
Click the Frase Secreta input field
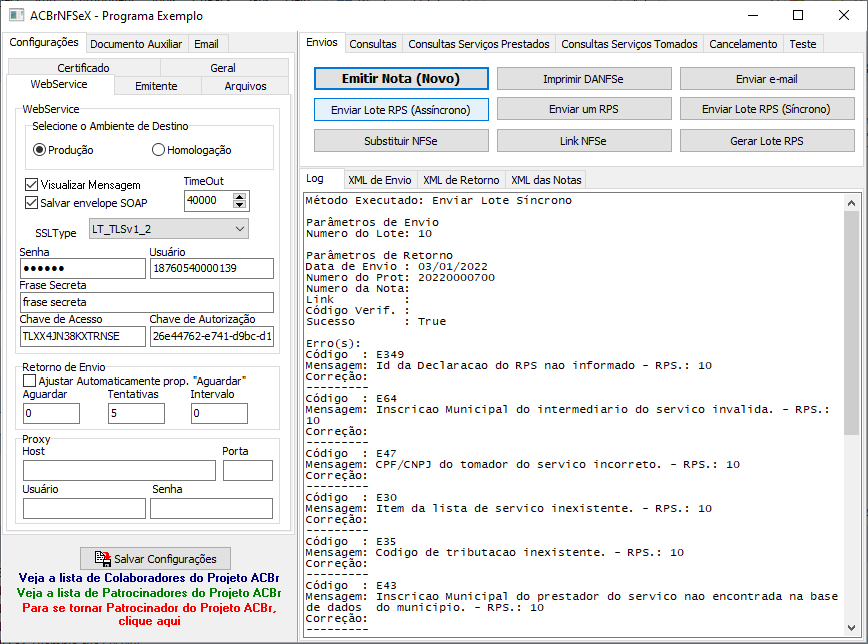click(147, 302)
